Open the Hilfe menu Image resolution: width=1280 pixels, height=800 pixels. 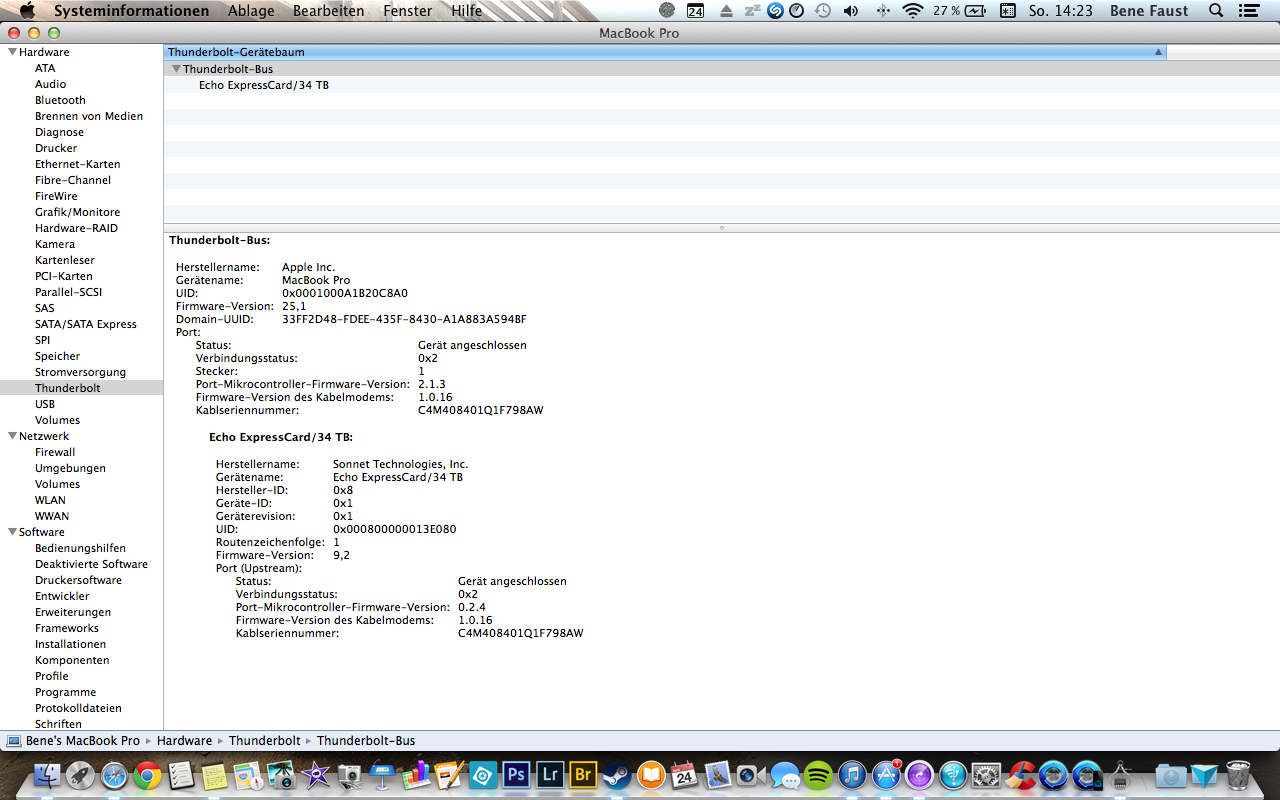(x=466, y=11)
